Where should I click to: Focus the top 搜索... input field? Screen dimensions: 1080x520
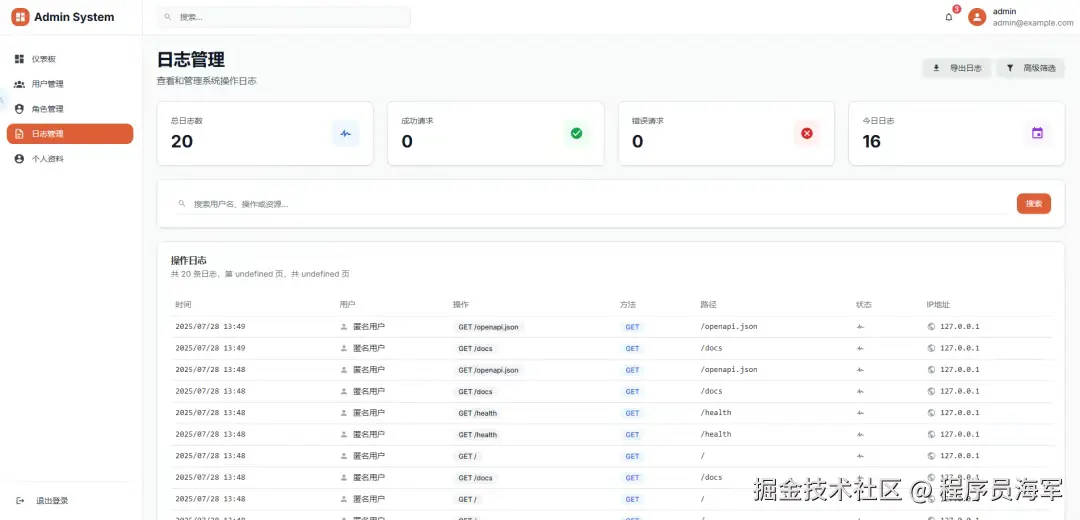(284, 17)
